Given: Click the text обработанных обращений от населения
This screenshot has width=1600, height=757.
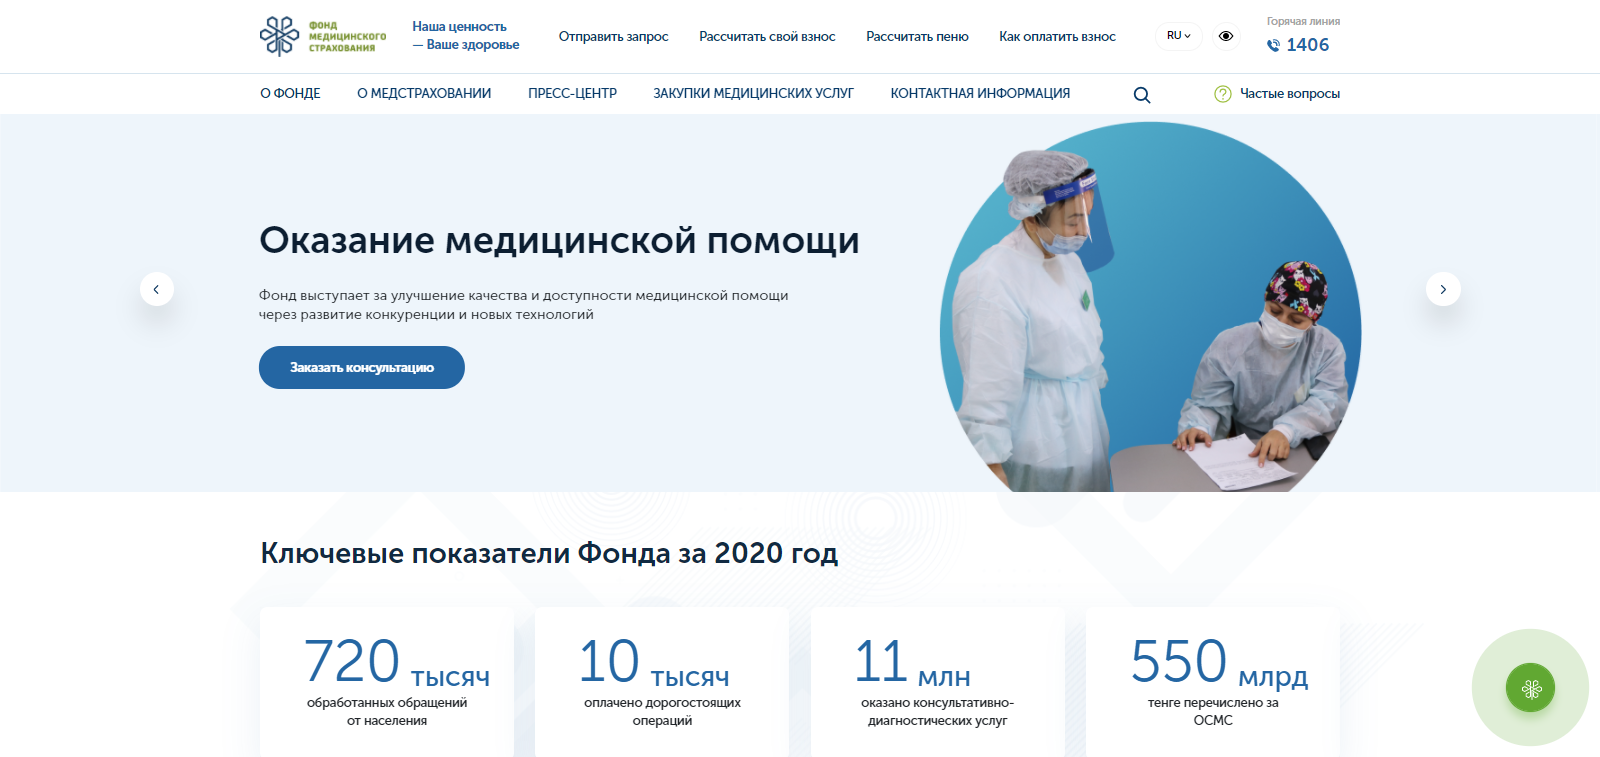Looking at the screenshot, I should pyautogui.click(x=387, y=711).
